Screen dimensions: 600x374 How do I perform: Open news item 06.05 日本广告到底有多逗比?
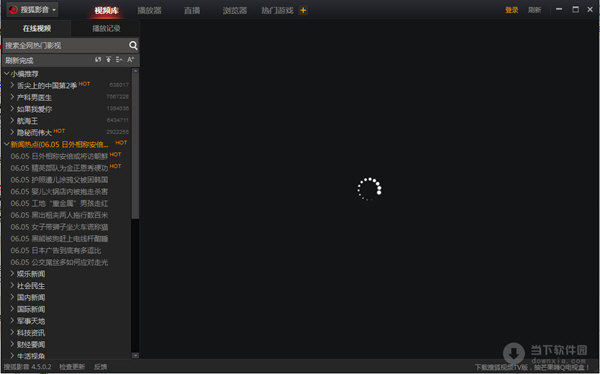56,250
